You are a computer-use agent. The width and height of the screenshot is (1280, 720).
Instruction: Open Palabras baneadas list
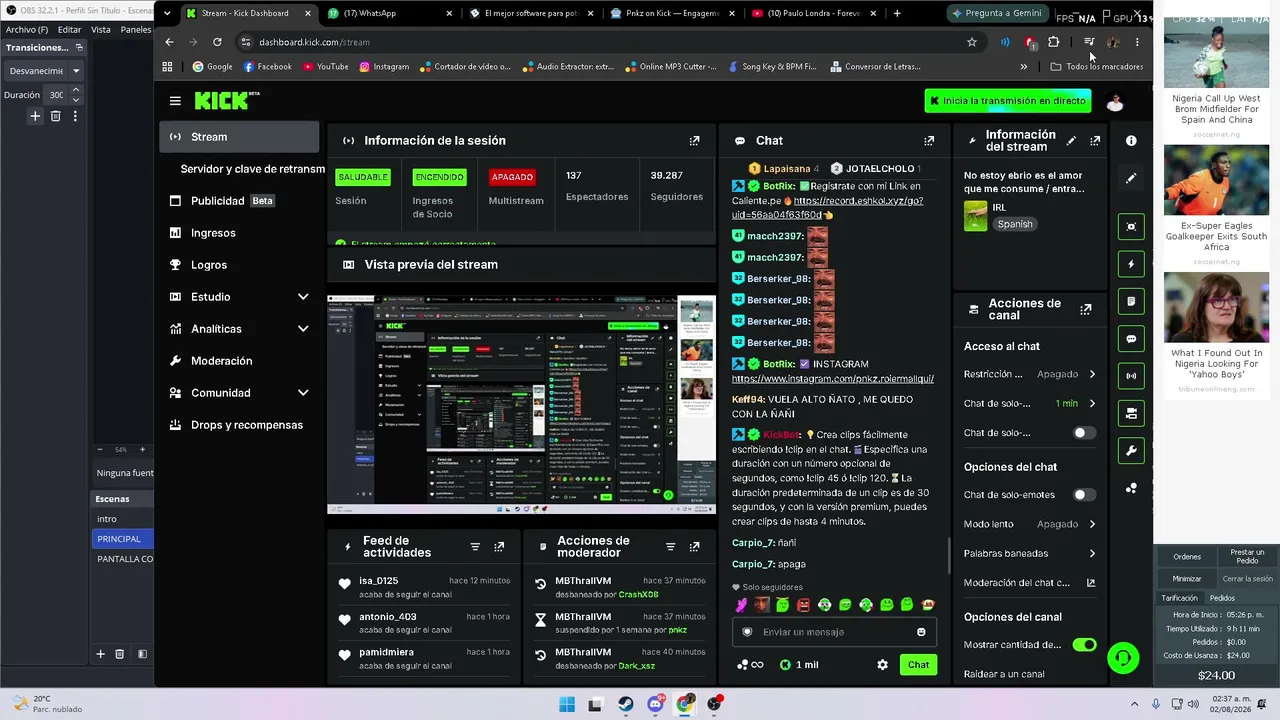tap(1030, 553)
